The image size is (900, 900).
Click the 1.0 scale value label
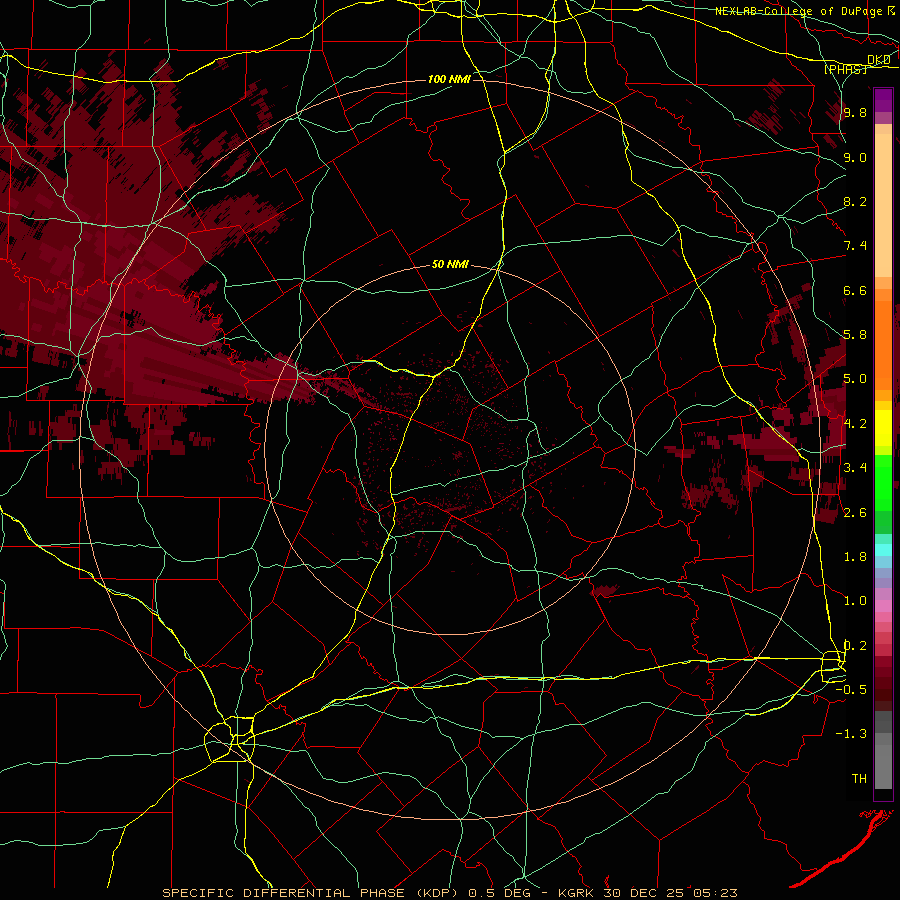855,601
